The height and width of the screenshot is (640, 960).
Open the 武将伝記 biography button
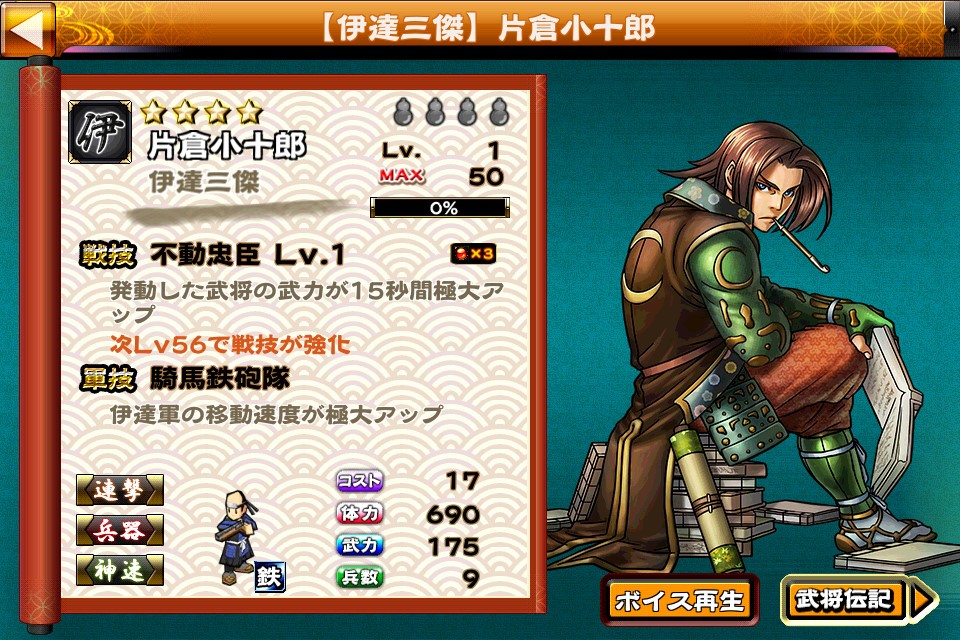(844, 600)
